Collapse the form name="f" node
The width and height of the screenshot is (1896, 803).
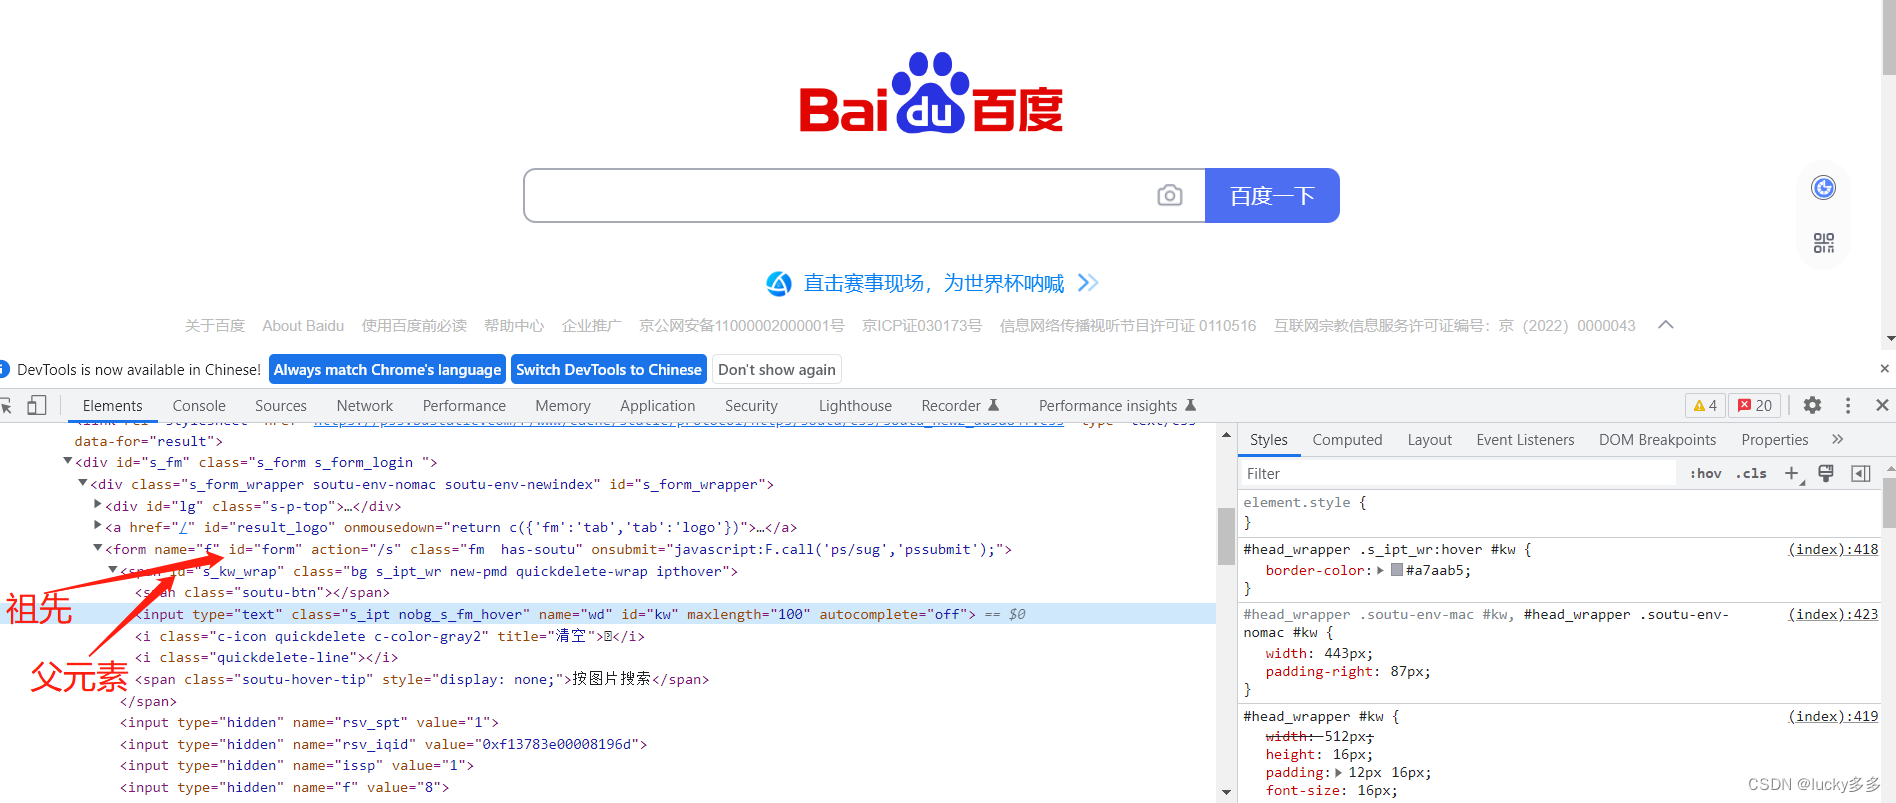click(x=98, y=548)
